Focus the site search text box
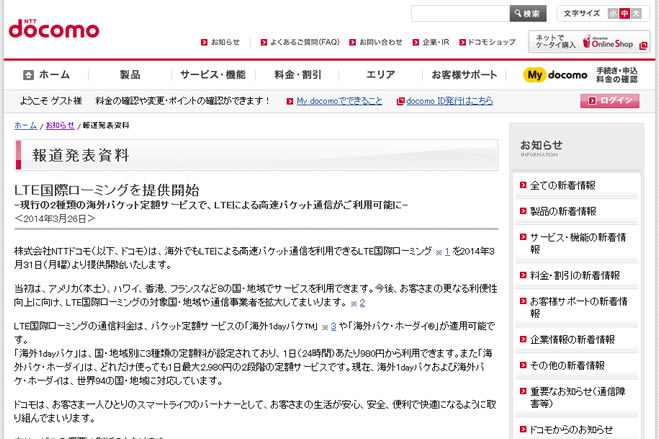Screen dimensions: 659x439 pos(461,13)
